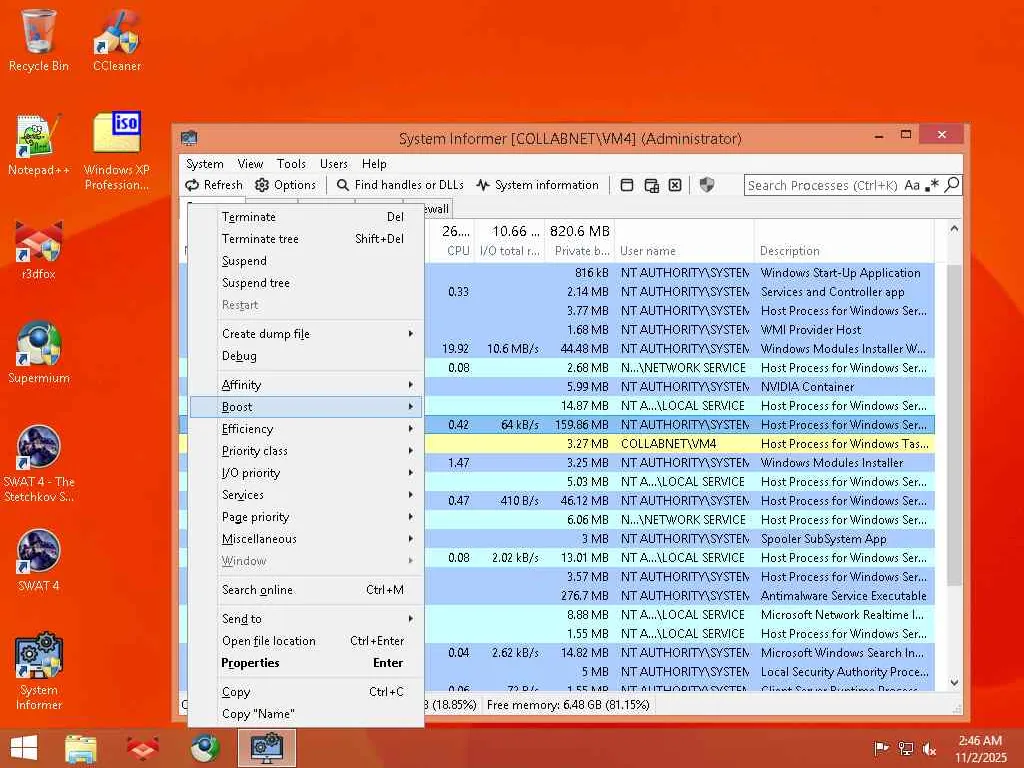This screenshot has height=768, width=1024.
Task: Click the process list scrollbar up arrow
Action: 954,229
